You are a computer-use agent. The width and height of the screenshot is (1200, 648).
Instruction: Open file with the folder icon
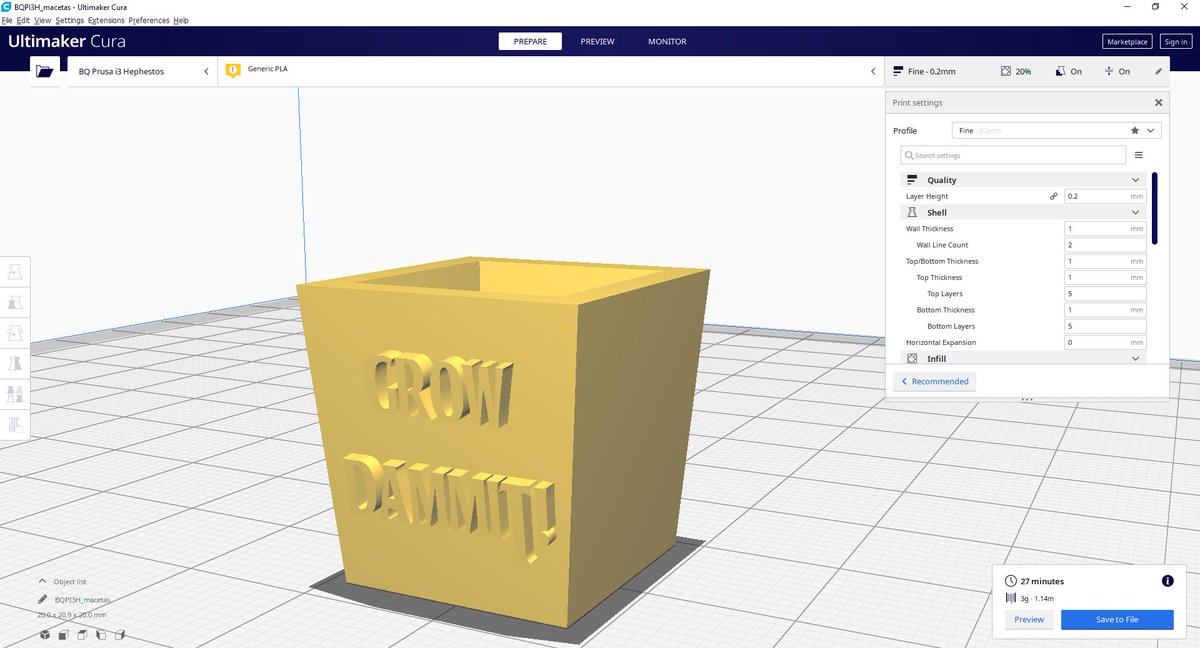[x=43, y=71]
